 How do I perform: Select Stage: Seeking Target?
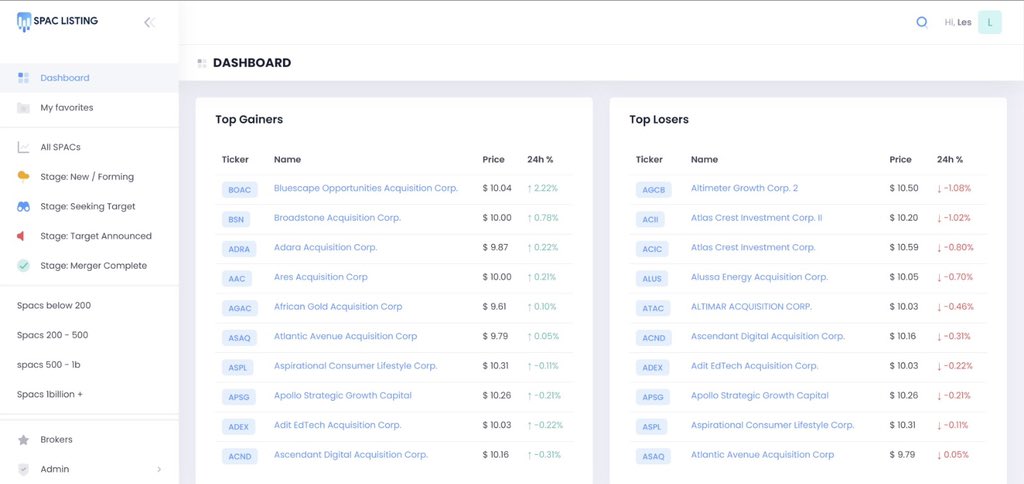(x=88, y=206)
